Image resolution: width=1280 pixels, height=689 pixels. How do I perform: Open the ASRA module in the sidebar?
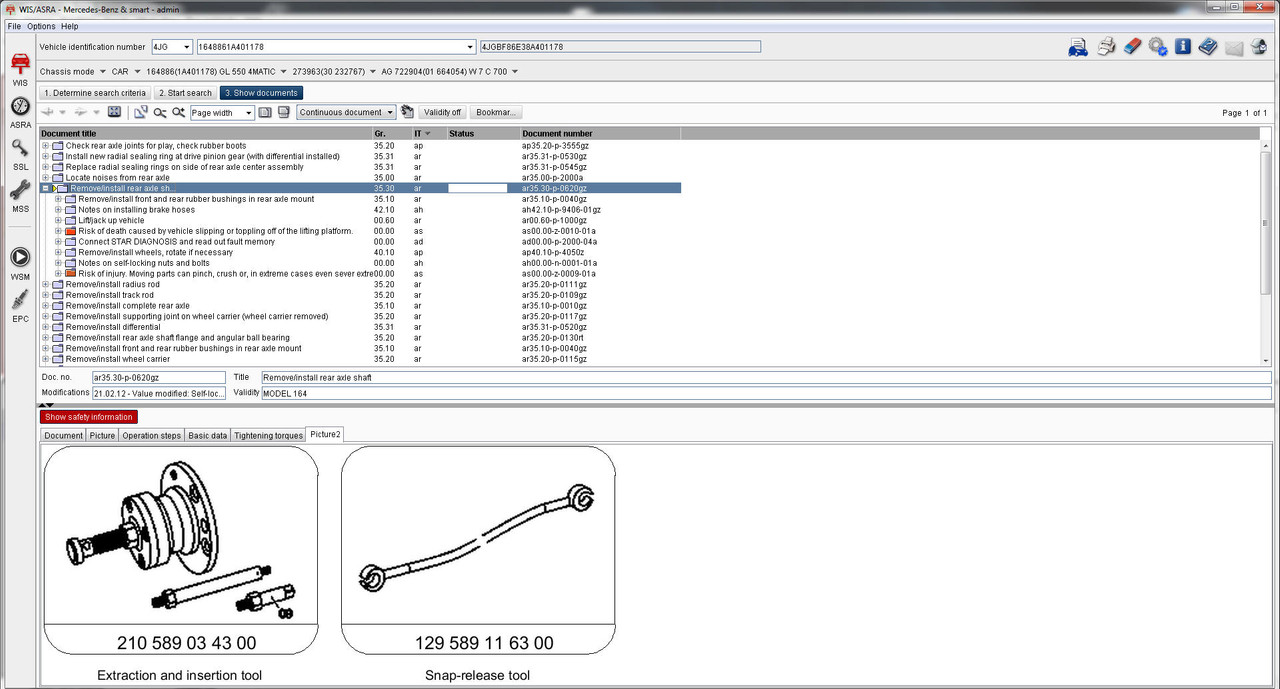[20, 111]
